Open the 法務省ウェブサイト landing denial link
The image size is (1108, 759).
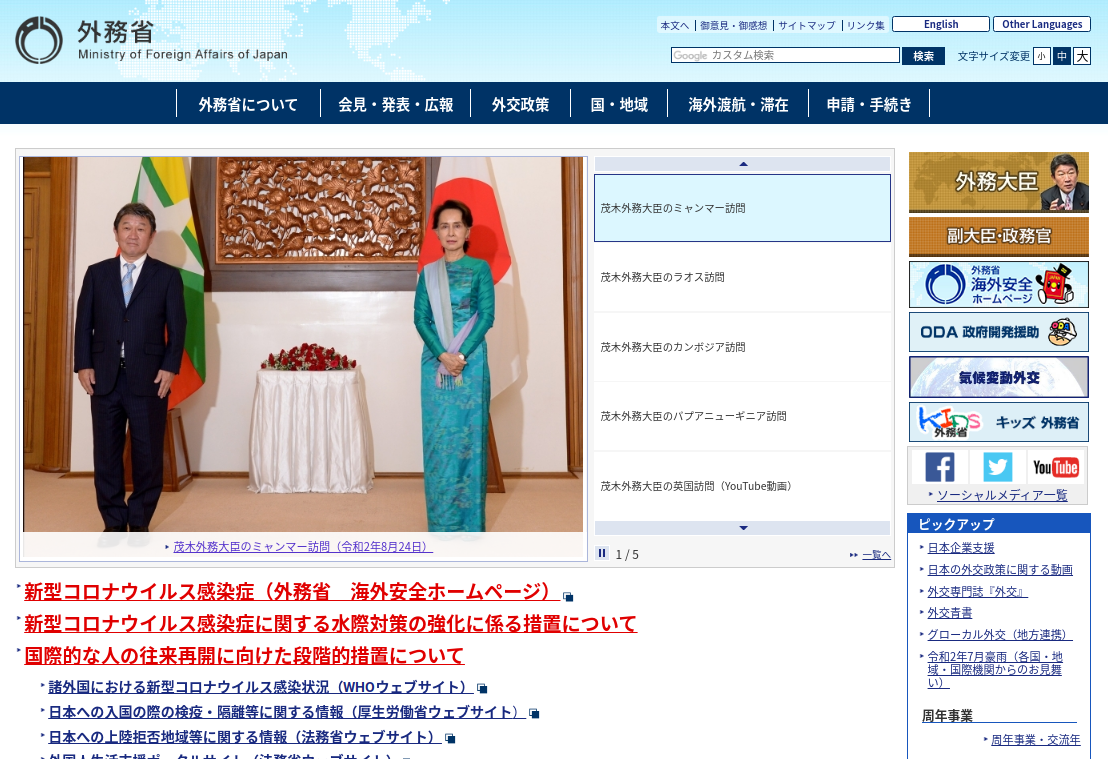(x=244, y=737)
